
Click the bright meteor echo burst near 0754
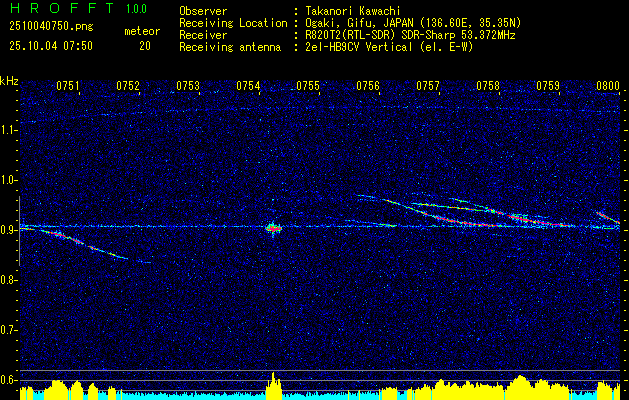click(x=274, y=228)
